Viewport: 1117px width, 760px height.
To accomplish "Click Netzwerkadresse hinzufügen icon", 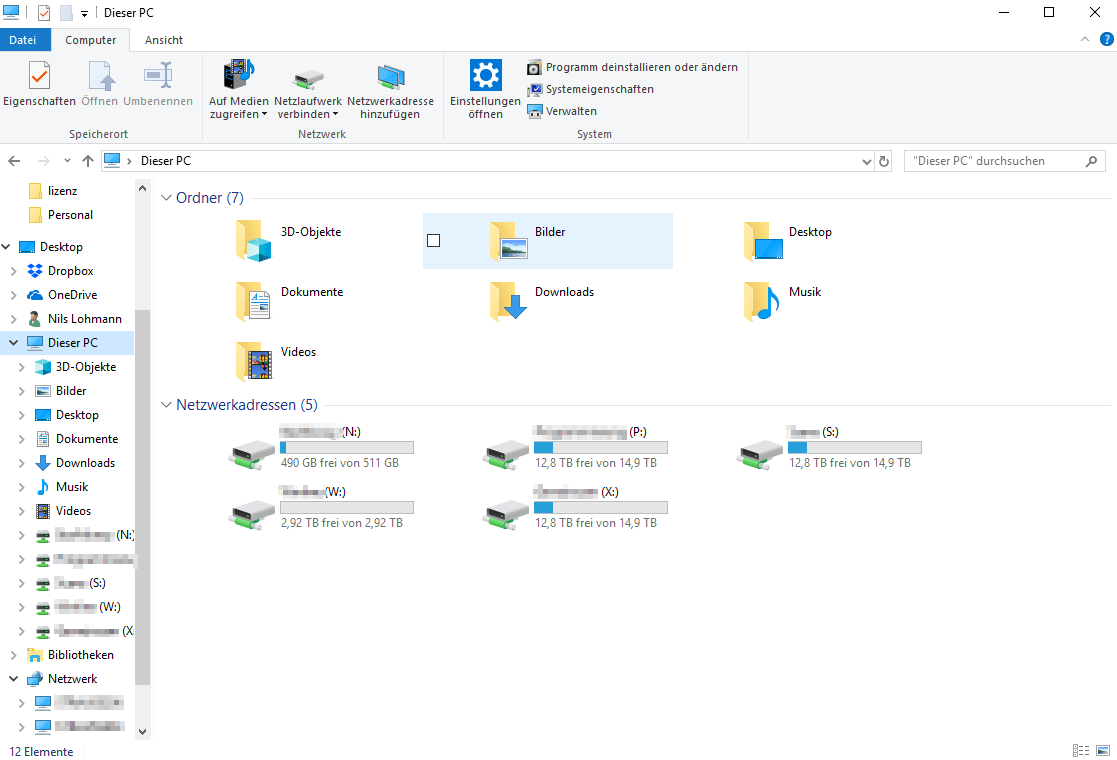I will 390,77.
